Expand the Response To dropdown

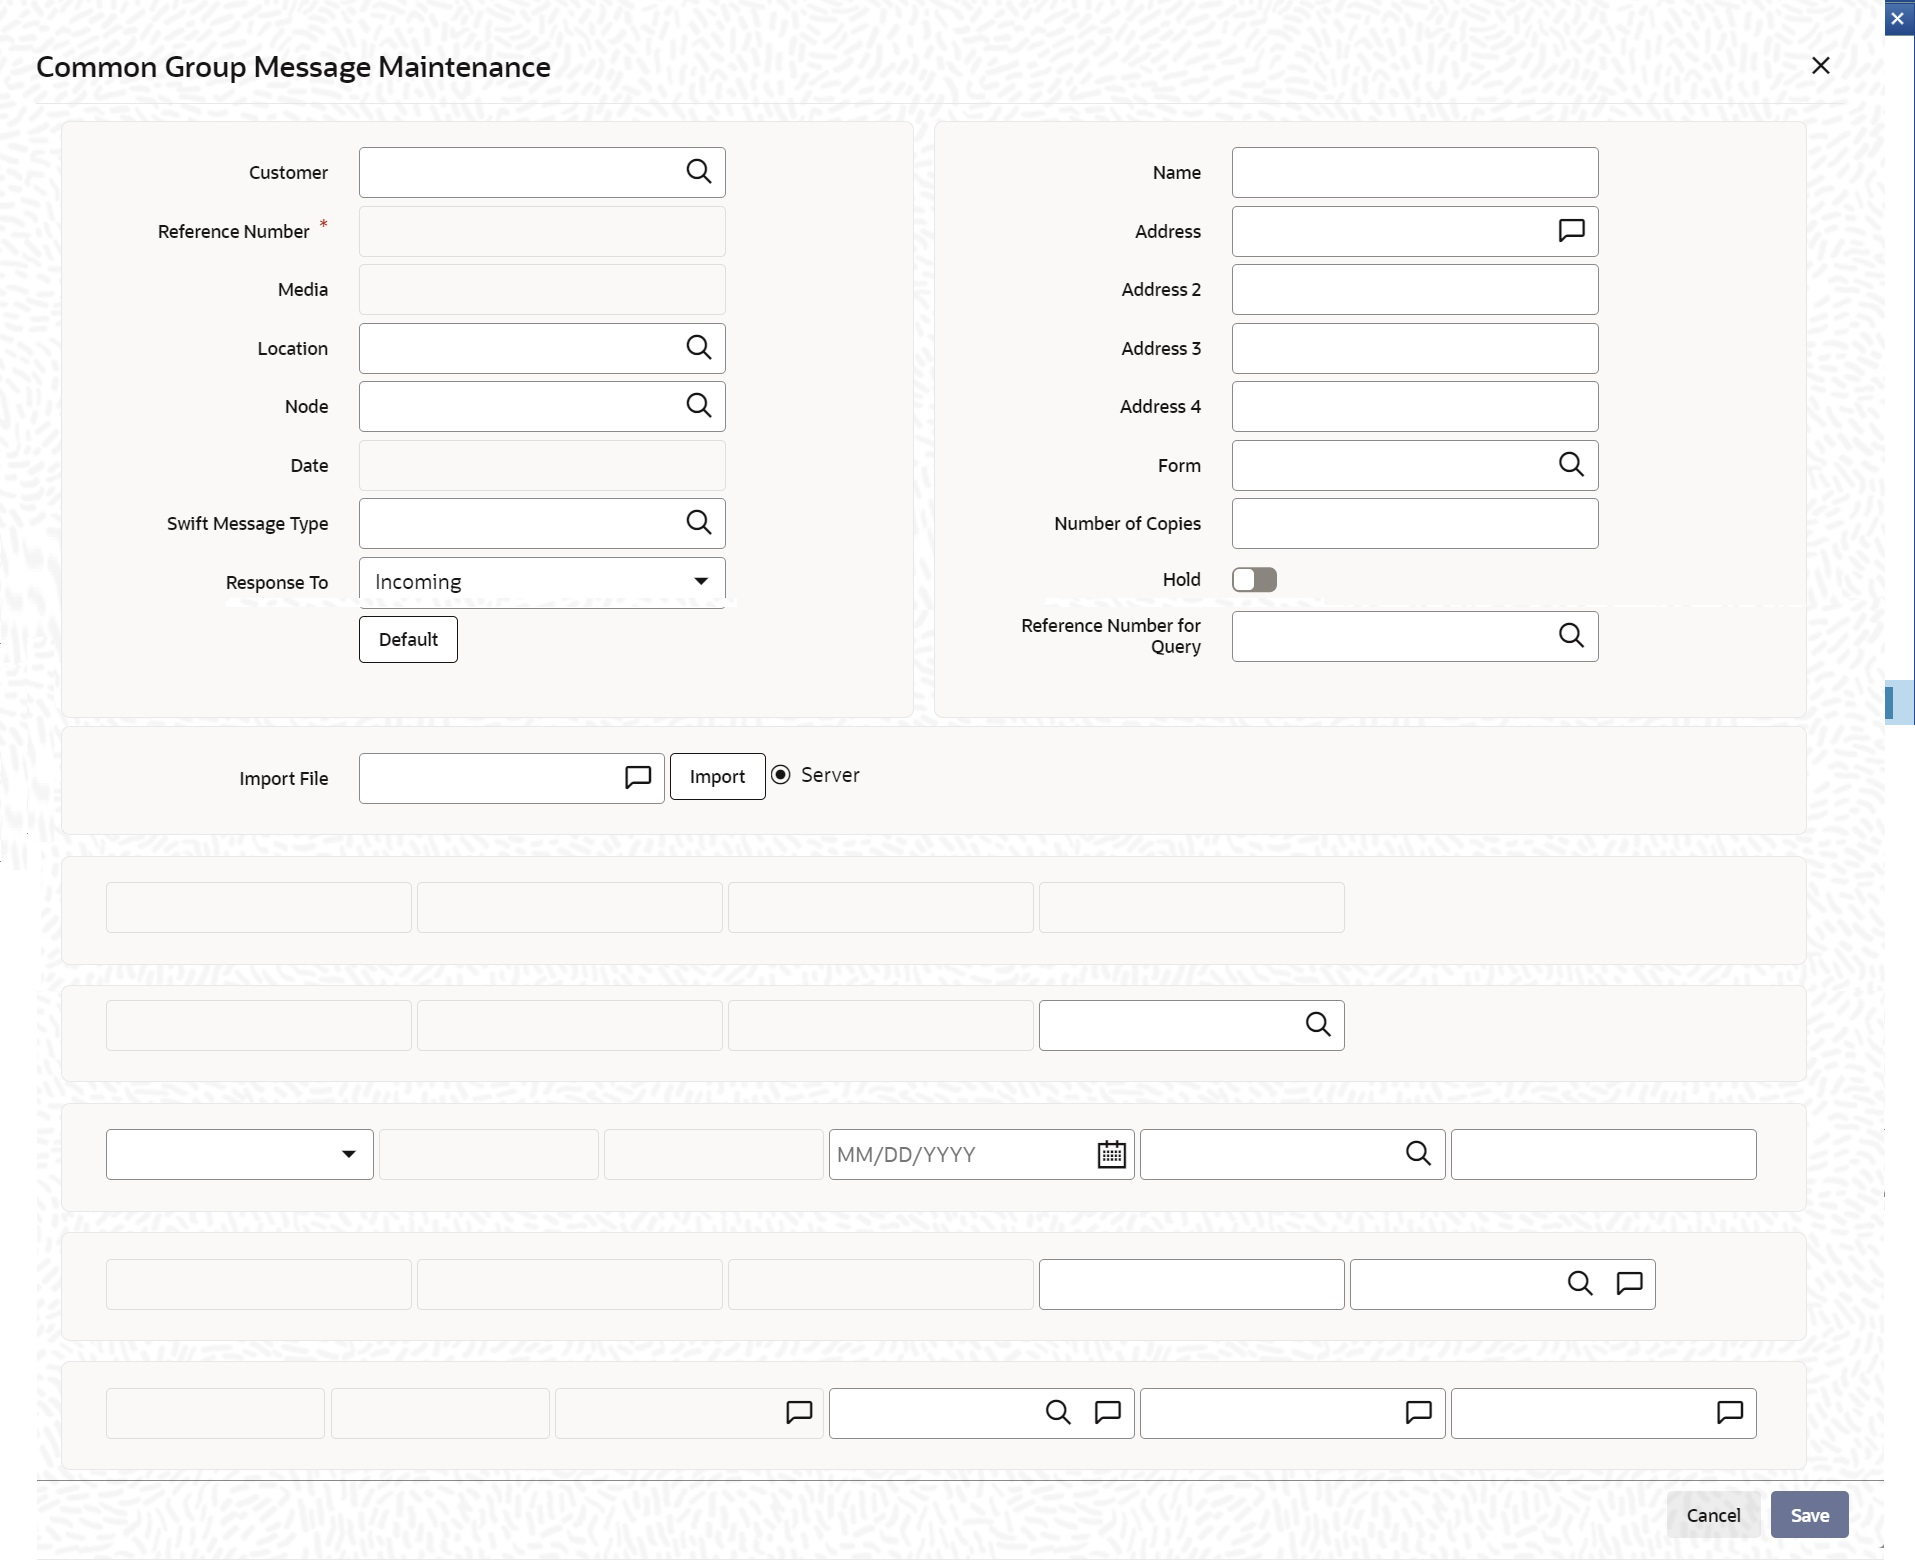[x=542, y=582]
